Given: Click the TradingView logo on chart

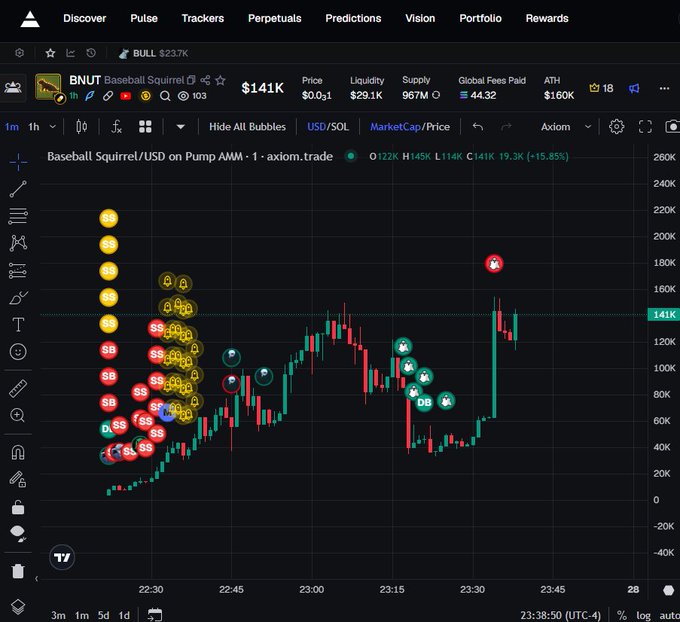Looking at the screenshot, I should point(62,557).
